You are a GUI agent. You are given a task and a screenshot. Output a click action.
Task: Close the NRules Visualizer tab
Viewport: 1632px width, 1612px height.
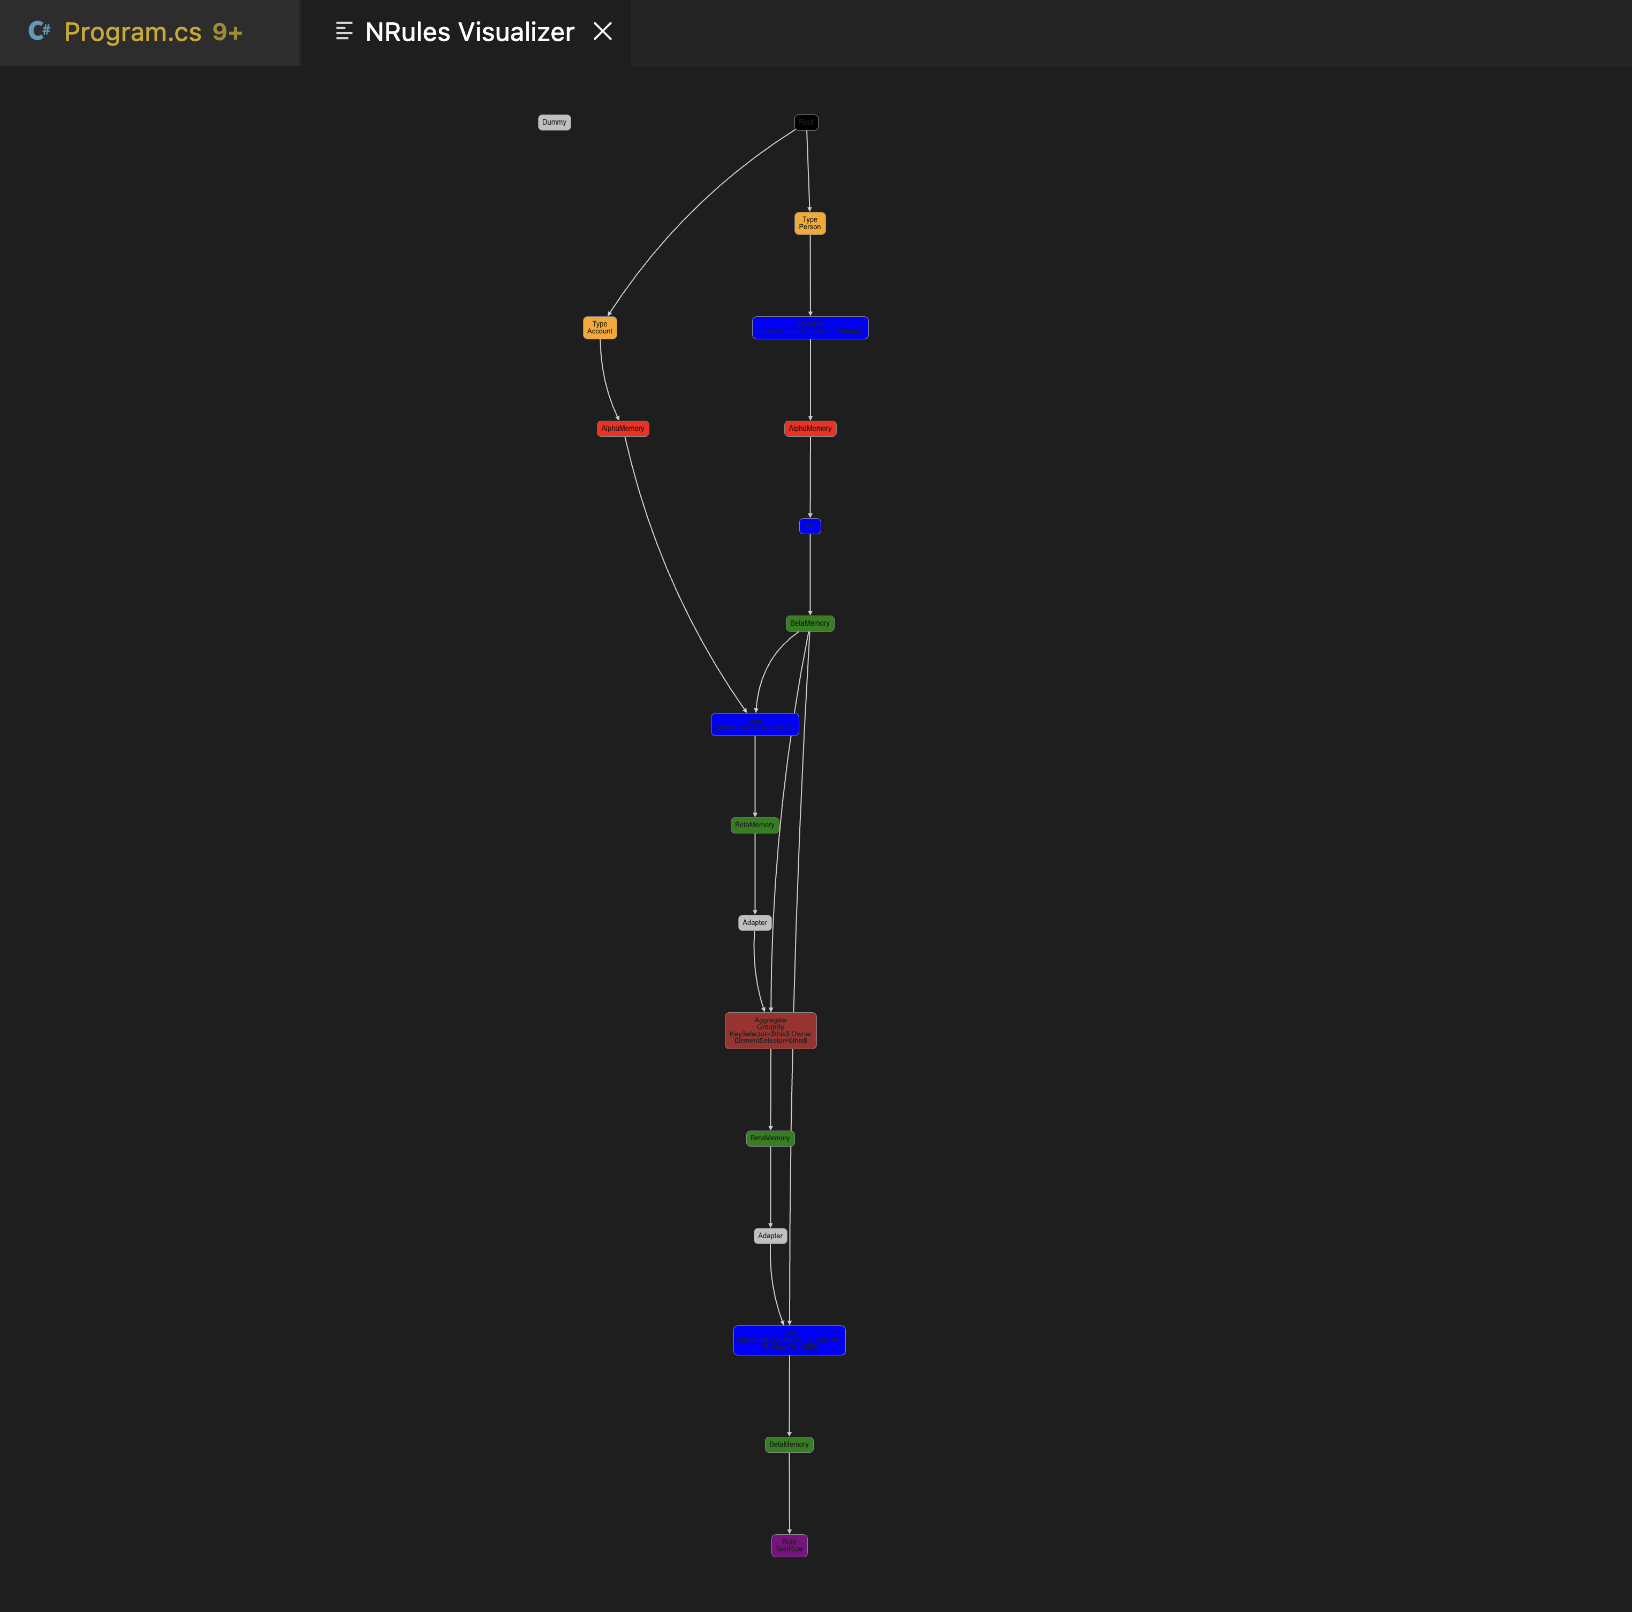coord(603,32)
